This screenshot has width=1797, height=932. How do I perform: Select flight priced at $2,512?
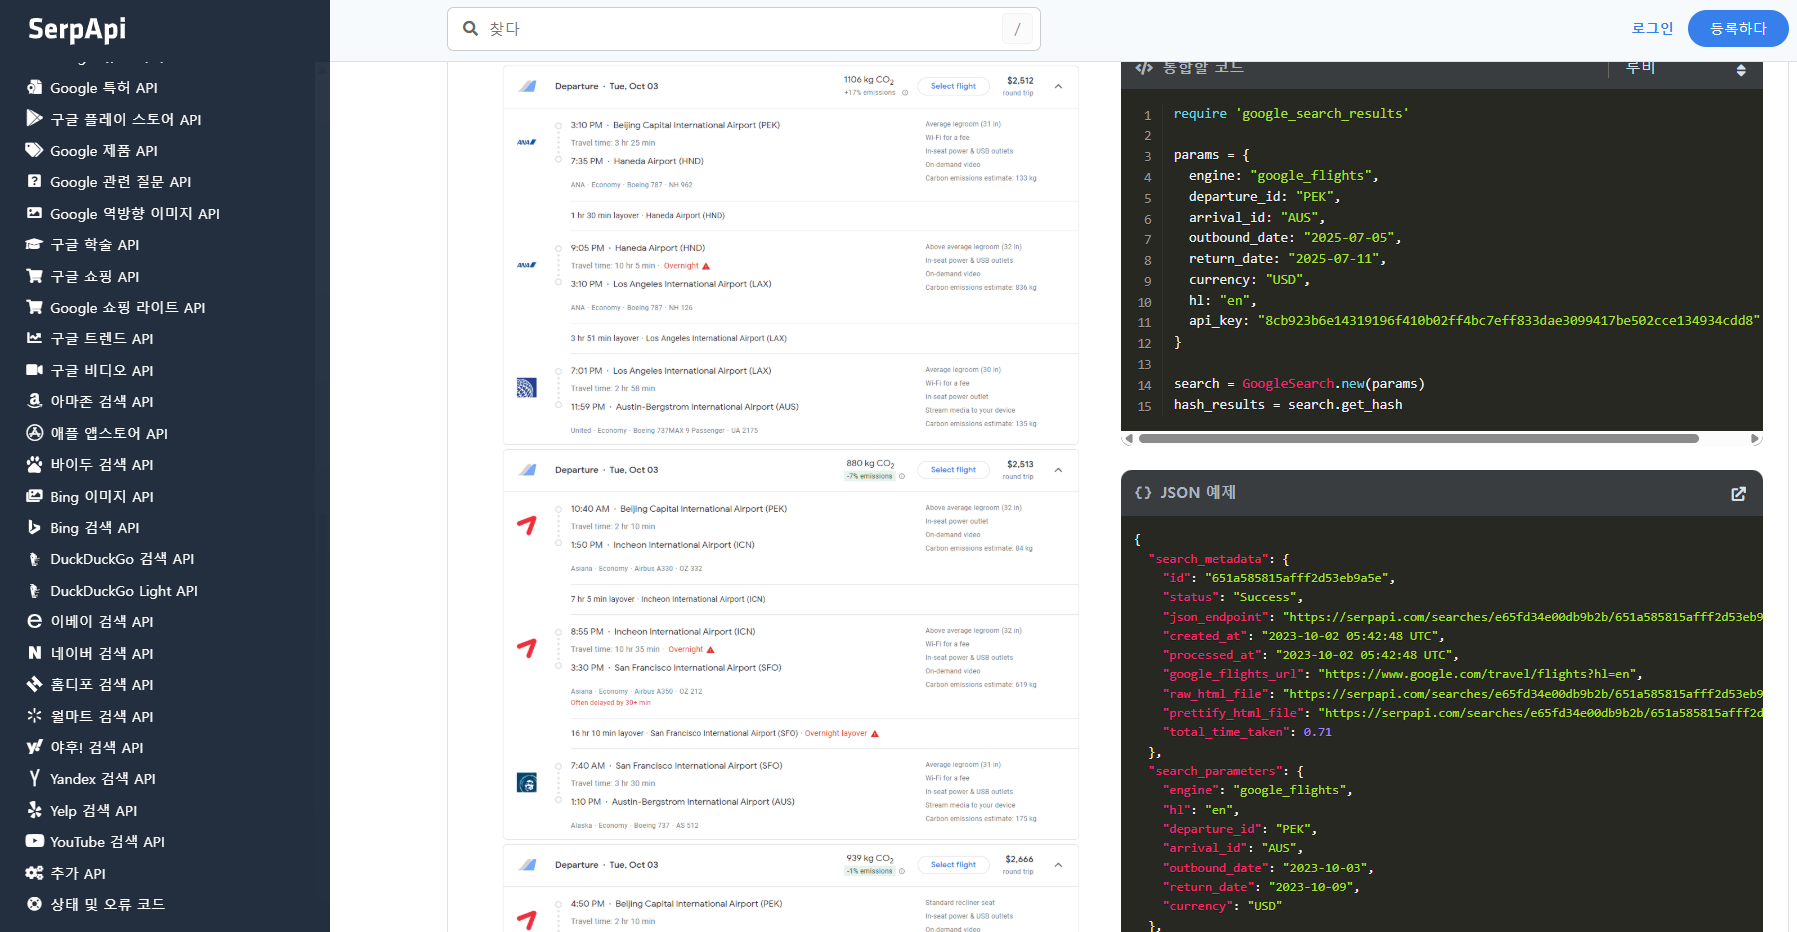click(953, 87)
